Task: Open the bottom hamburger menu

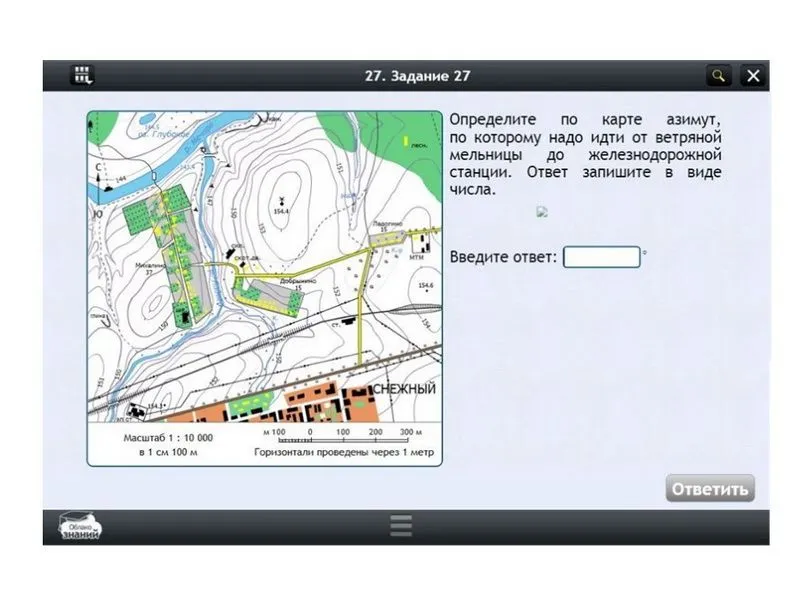Action: pos(401,526)
